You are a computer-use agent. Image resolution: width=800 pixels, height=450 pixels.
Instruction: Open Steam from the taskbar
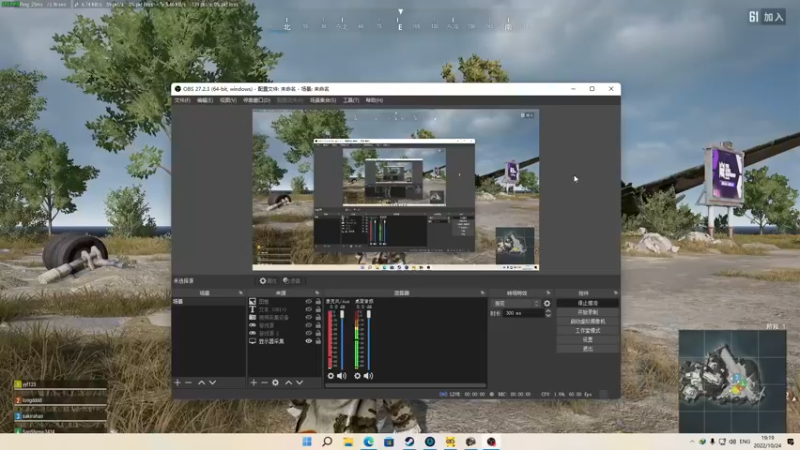point(409,441)
